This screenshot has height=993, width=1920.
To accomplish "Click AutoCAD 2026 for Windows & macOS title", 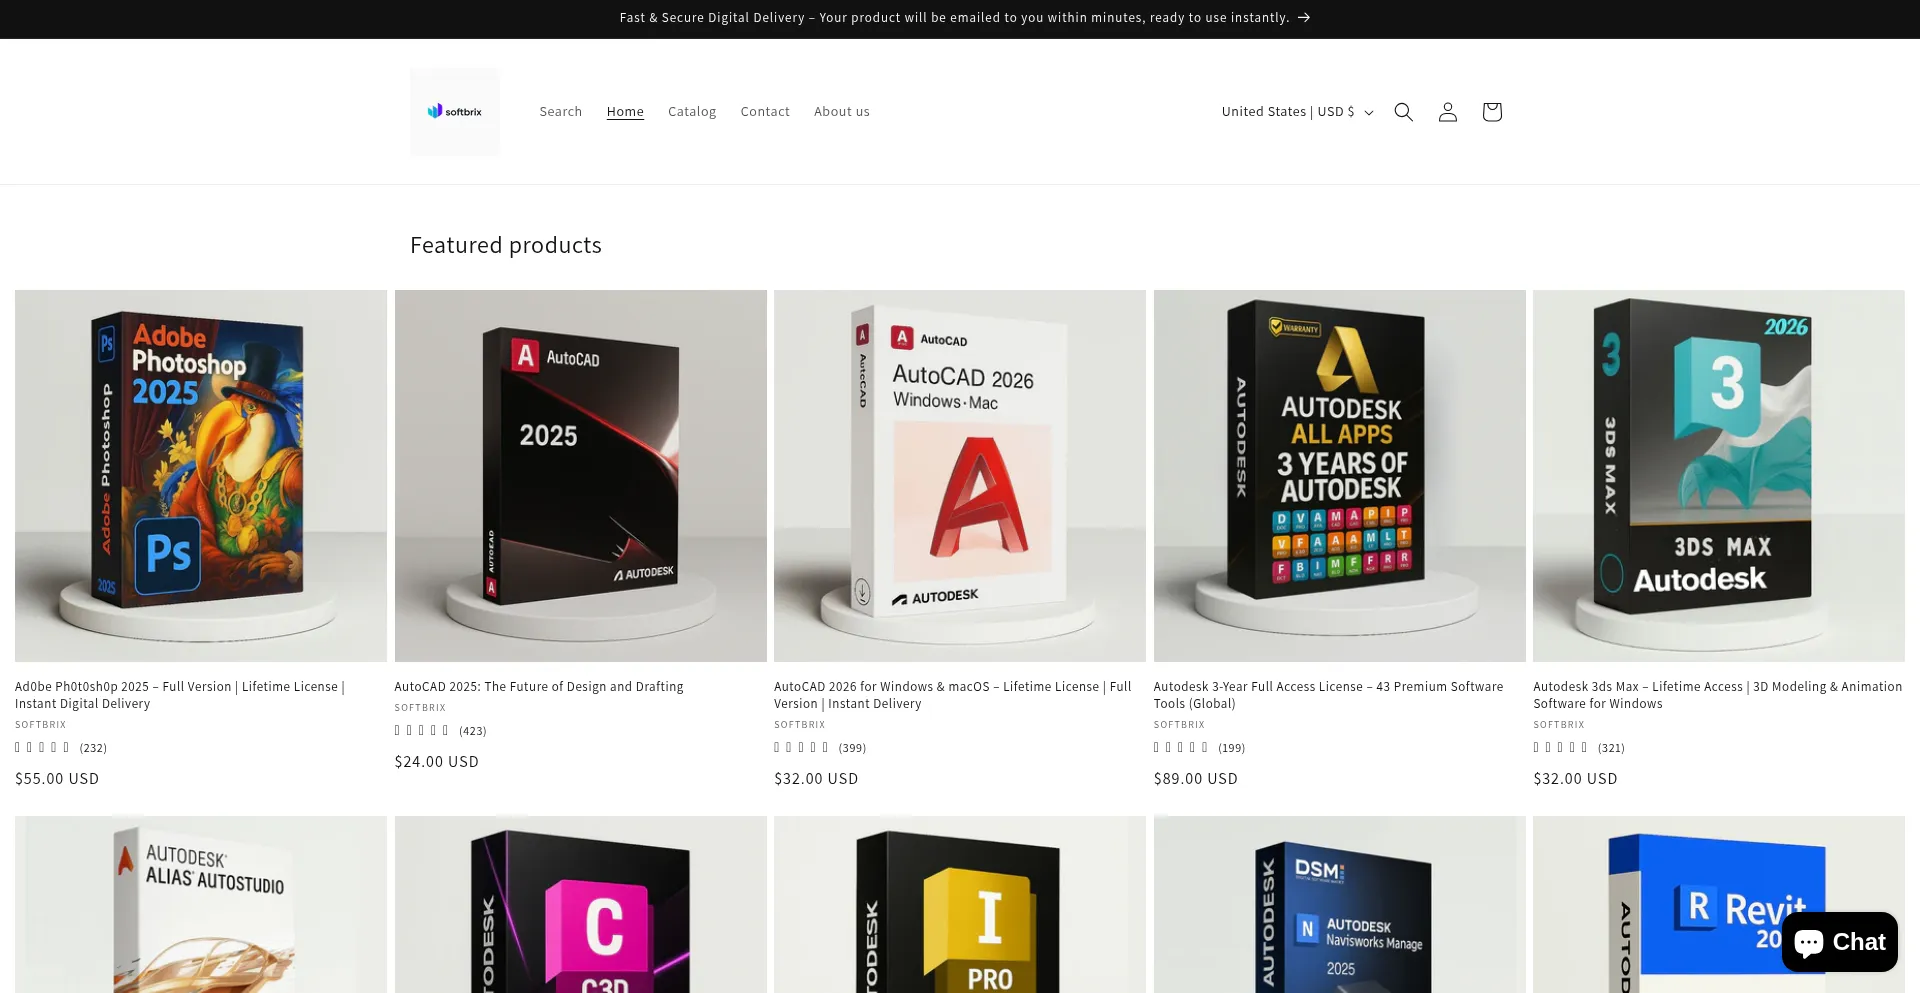I will coord(953,695).
